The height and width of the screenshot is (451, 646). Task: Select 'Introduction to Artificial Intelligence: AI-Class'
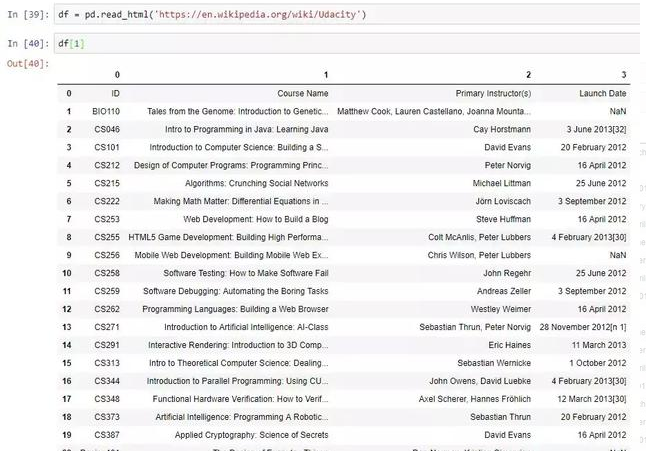tap(246, 327)
